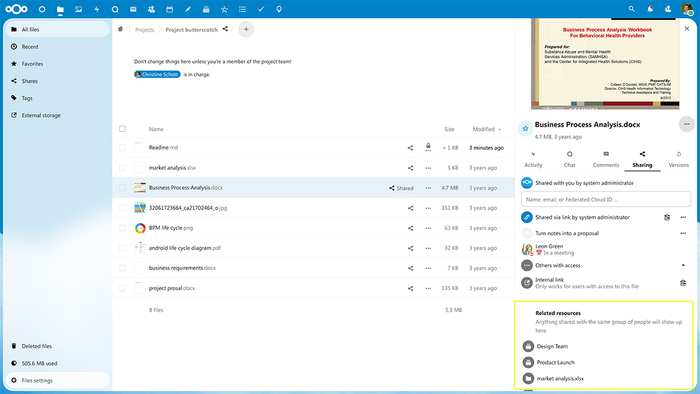Open more options for shared link
The height and width of the screenshot is (394, 700).
pos(683,217)
